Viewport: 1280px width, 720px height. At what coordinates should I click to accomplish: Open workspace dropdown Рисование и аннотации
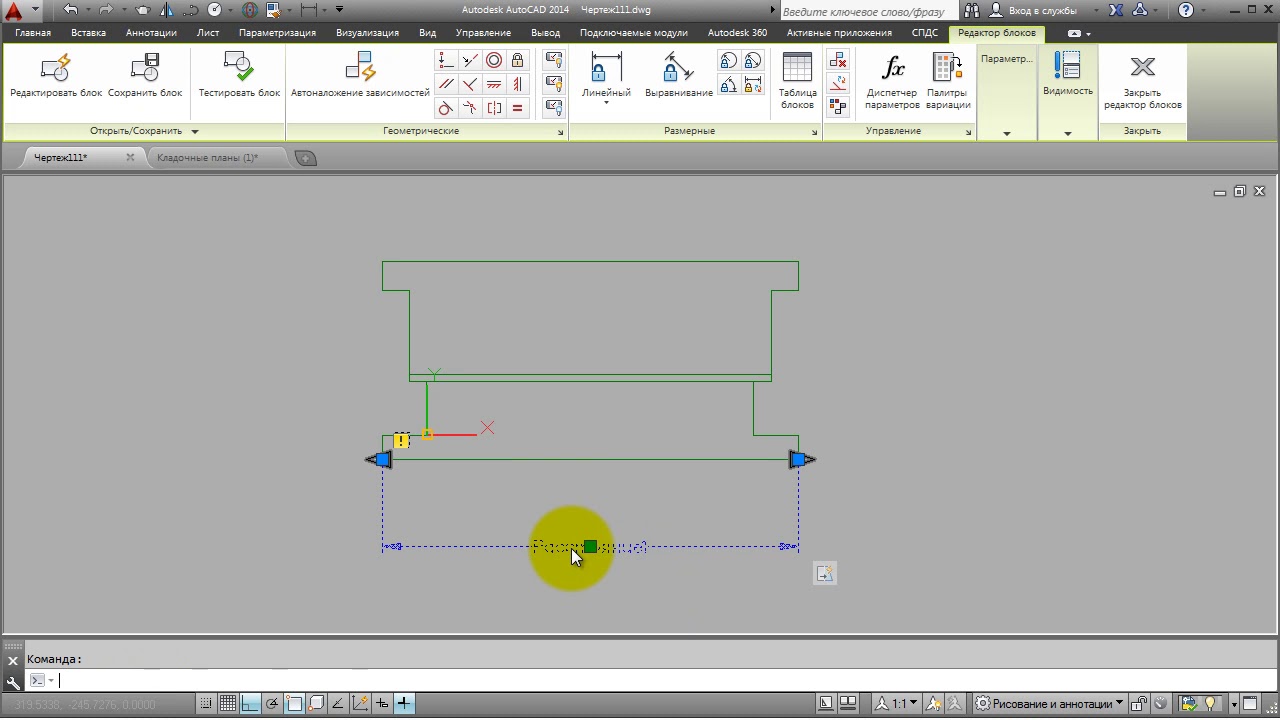(1050, 704)
